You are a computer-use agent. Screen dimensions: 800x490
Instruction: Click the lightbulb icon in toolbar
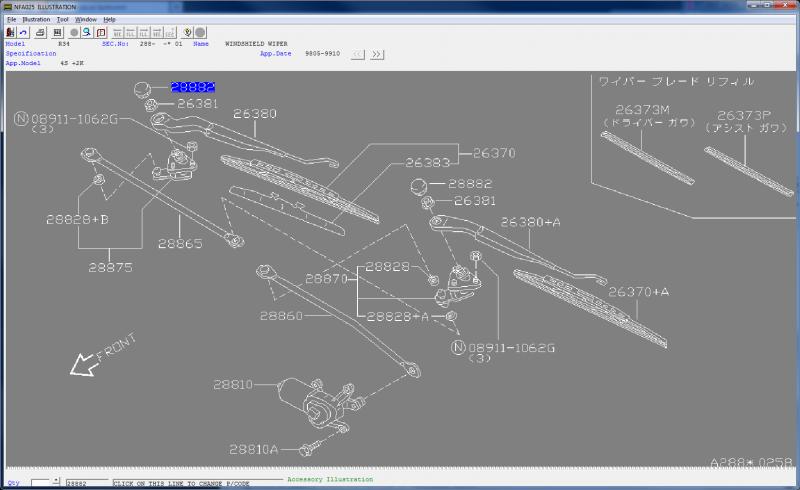[187, 32]
